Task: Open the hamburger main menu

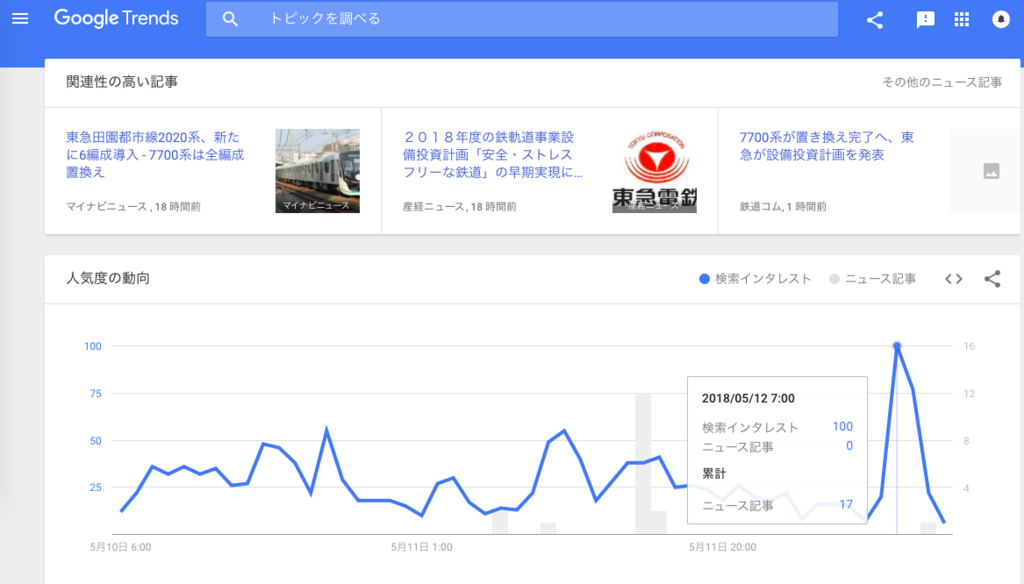Action: pos(20,19)
